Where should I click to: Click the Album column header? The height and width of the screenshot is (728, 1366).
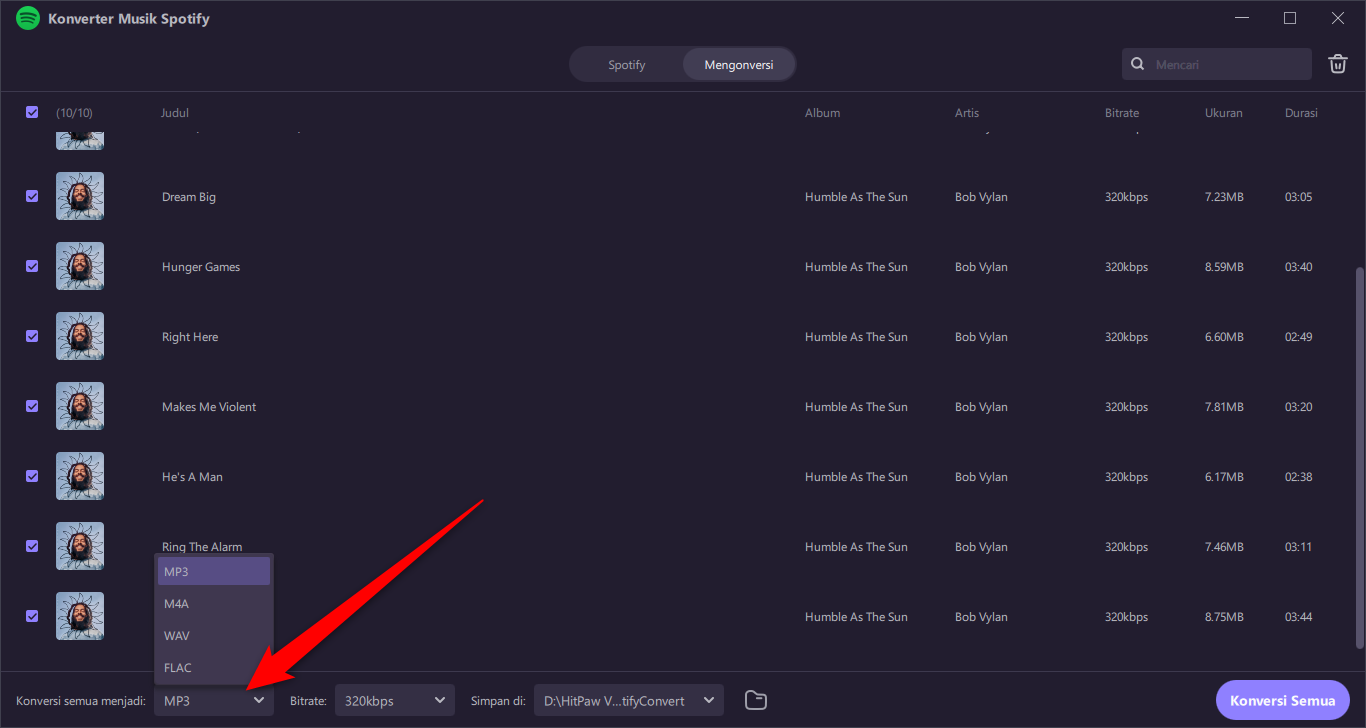tap(822, 113)
